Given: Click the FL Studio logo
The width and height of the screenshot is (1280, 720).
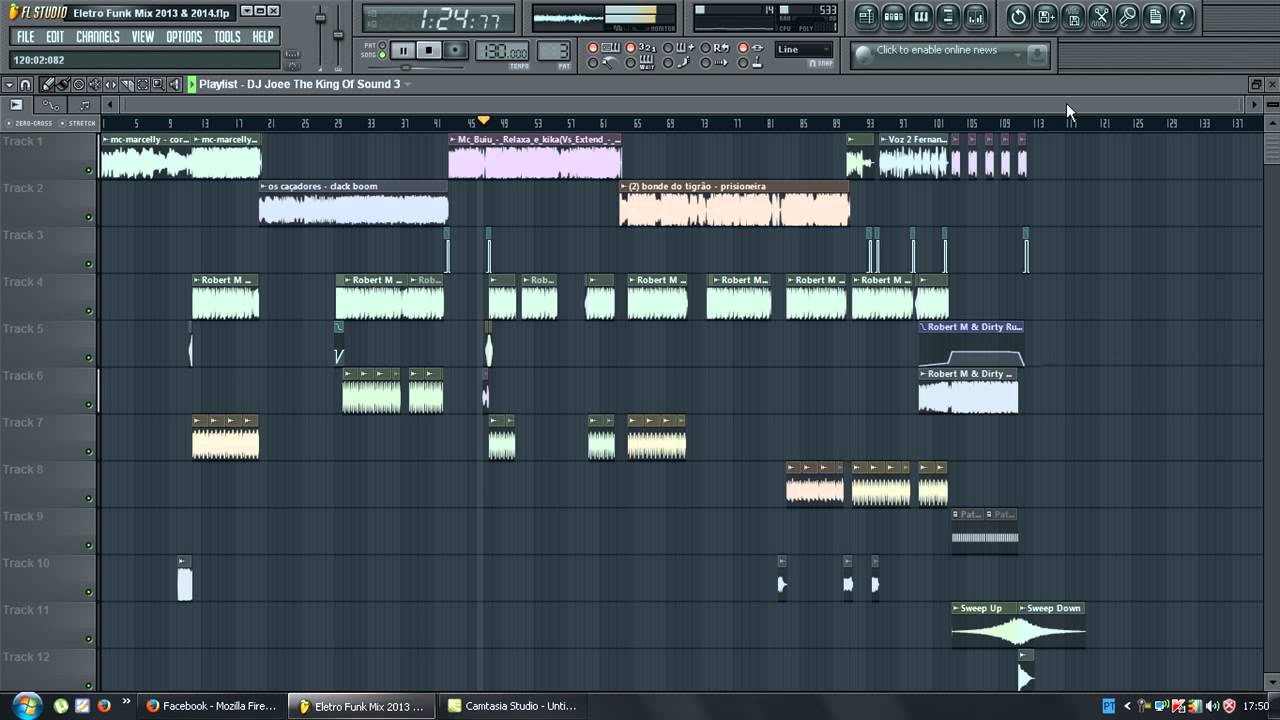Looking at the screenshot, I should click(x=36, y=12).
